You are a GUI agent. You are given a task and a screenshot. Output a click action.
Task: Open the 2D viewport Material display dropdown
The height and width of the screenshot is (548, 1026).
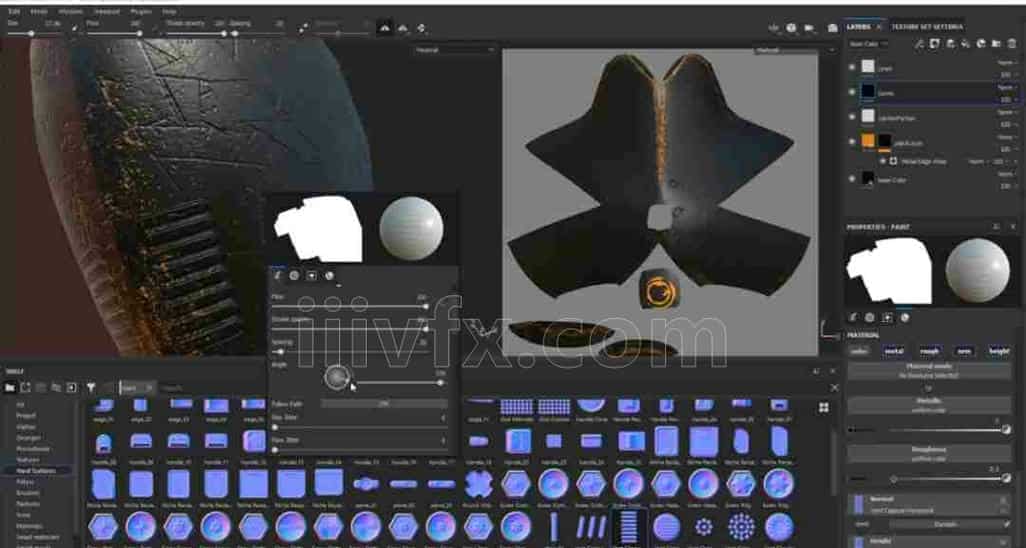point(794,50)
